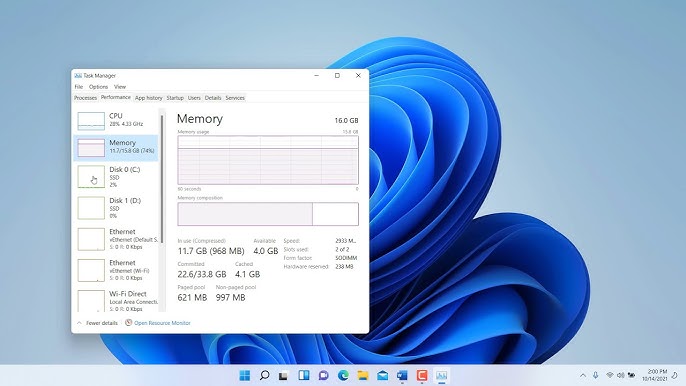Viewport: 686px width, 386px height.
Task: Show hidden system tray icons chevron
Action: (583, 375)
